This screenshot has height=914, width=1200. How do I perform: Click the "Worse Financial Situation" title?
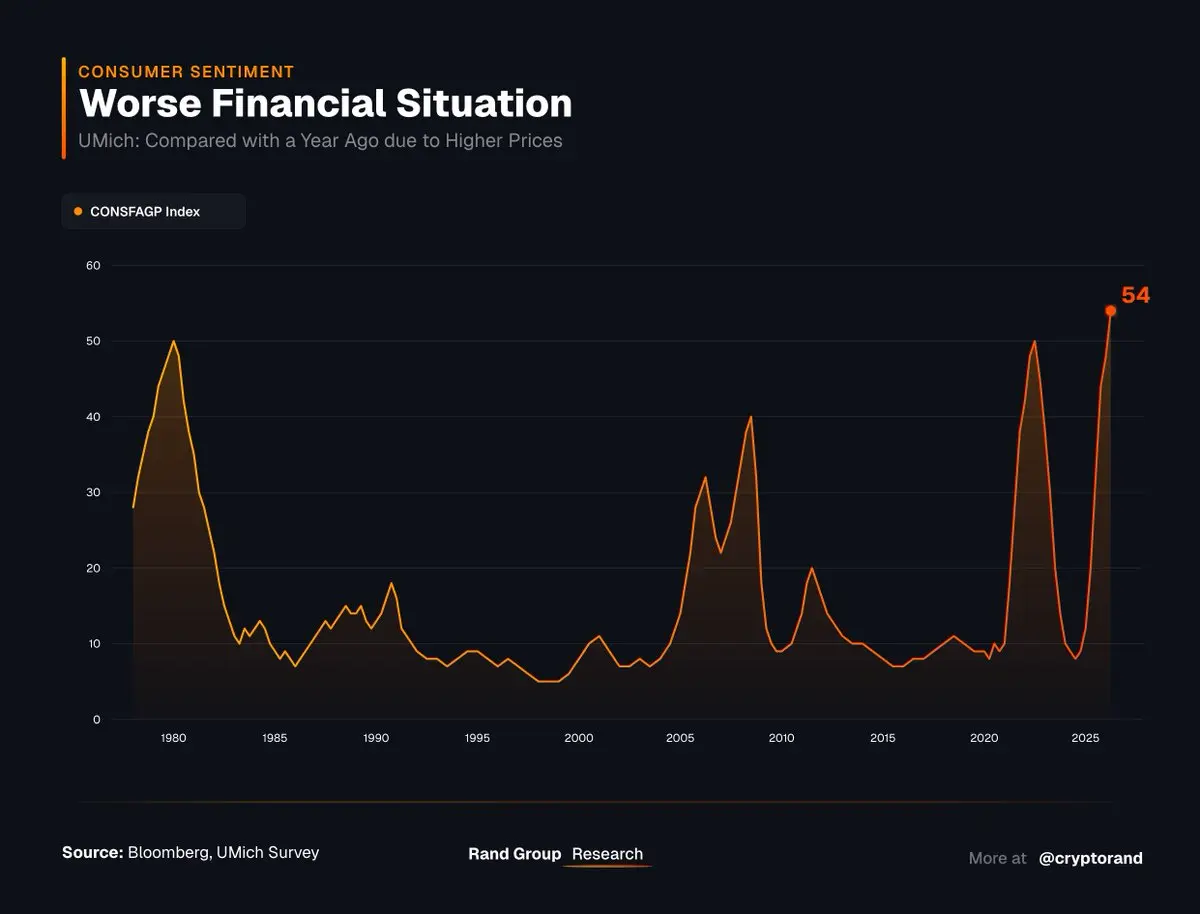click(x=325, y=103)
